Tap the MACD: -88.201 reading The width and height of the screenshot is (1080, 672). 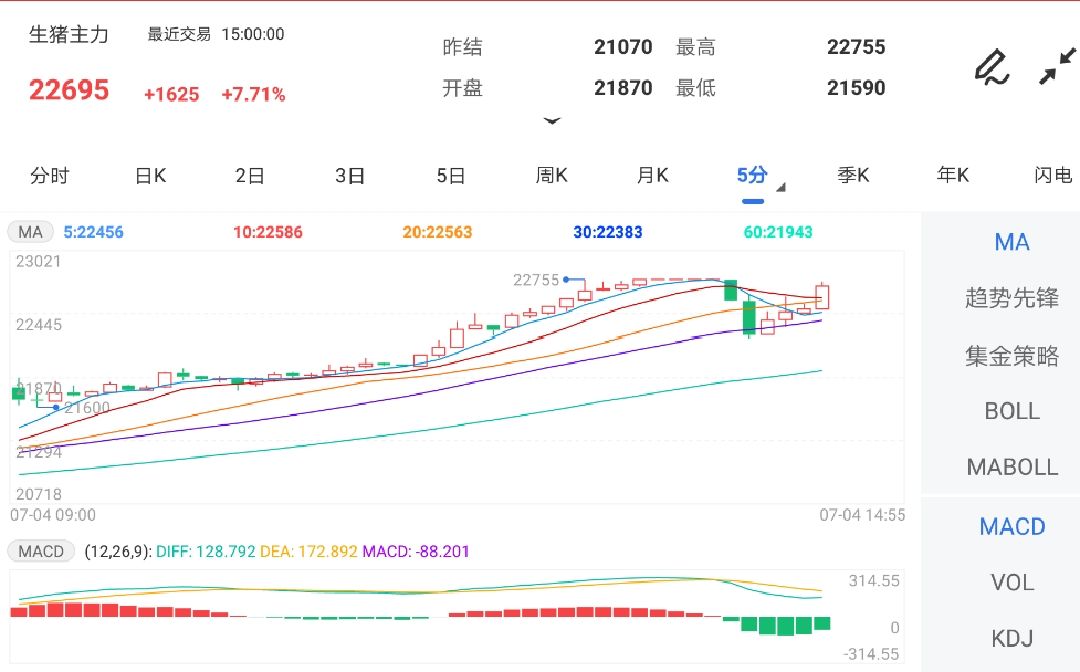(x=416, y=552)
